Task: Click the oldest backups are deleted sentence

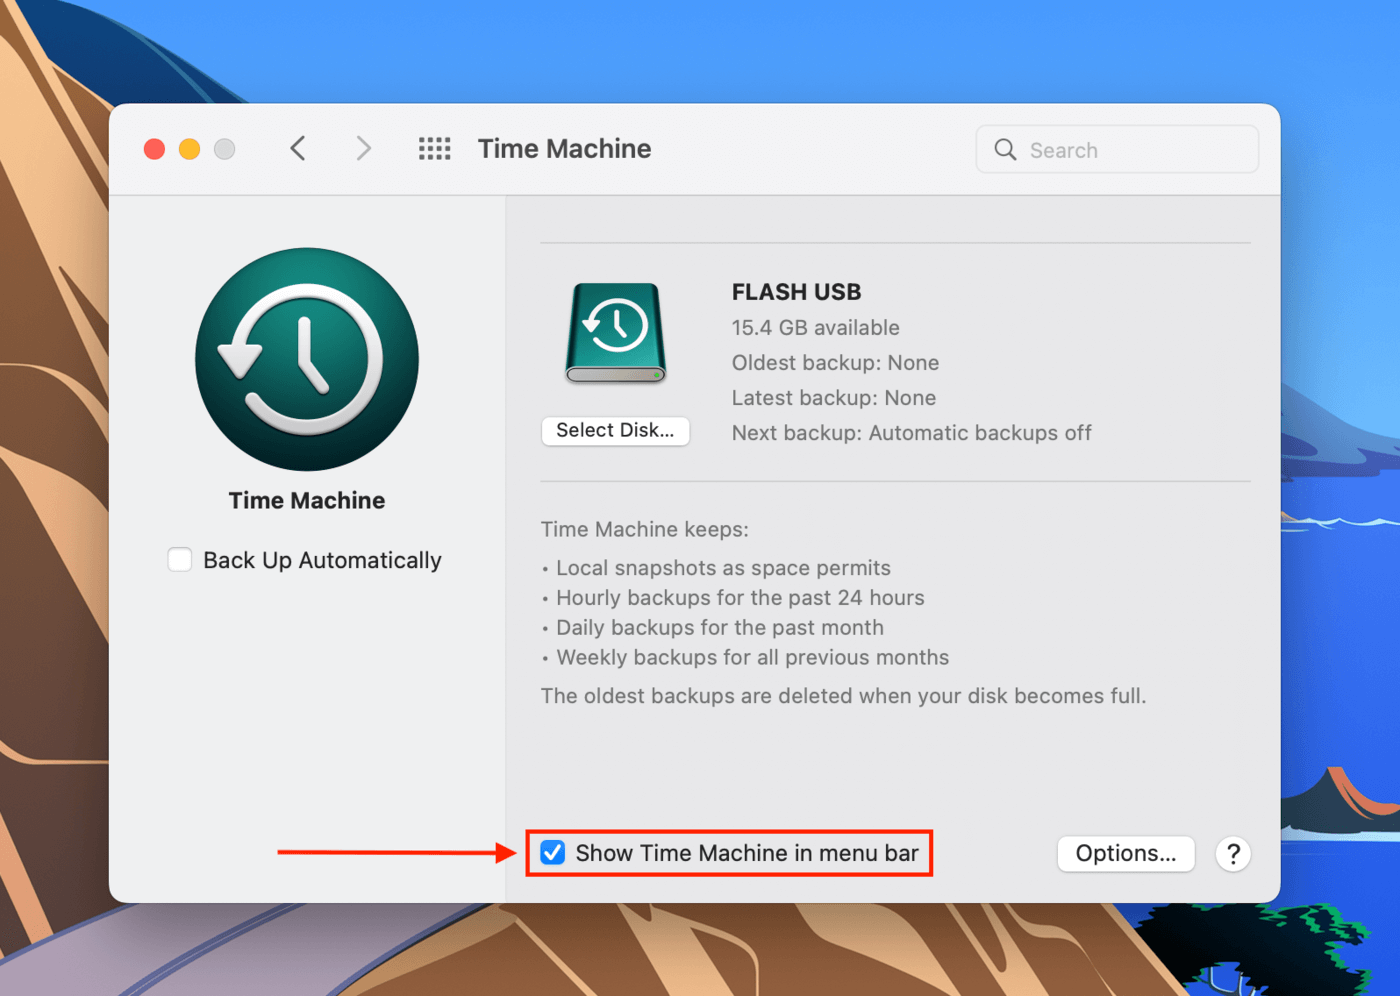Action: click(844, 696)
